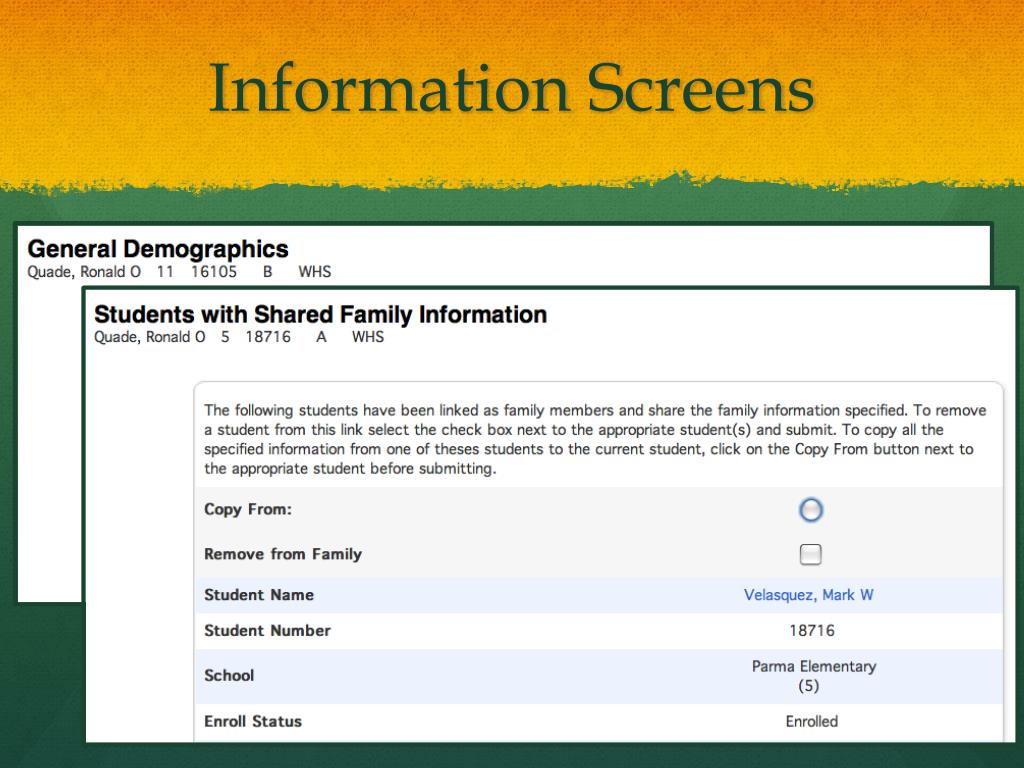Open the Velasquez, Mark W student link
1024x768 pixels.
click(x=808, y=595)
